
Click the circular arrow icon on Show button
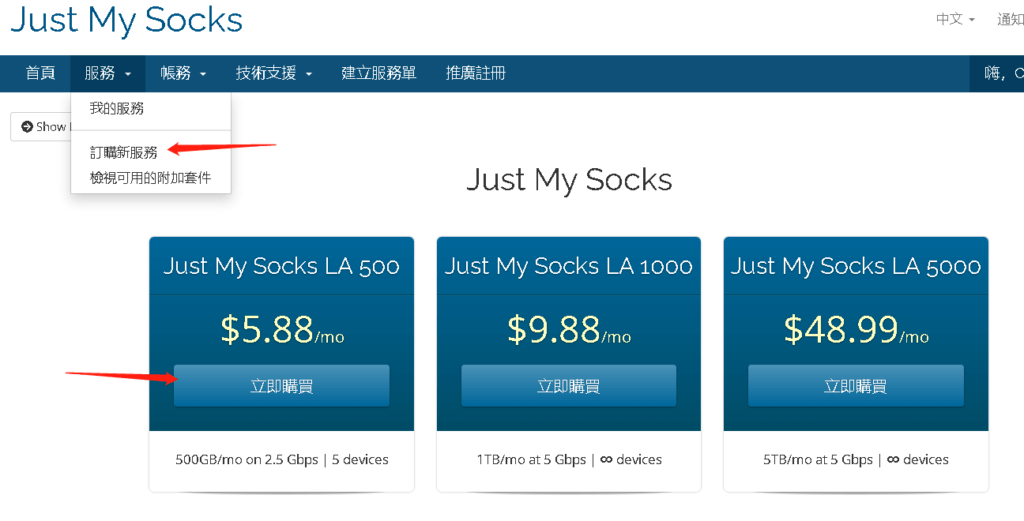(x=27, y=127)
